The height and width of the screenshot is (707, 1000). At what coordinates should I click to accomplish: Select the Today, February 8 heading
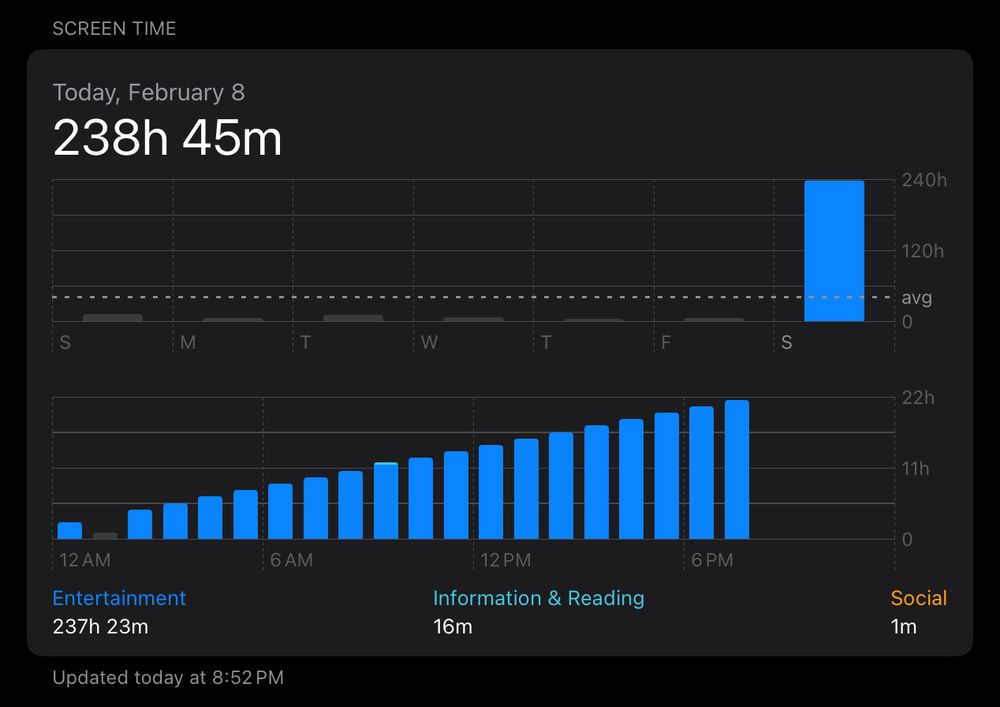point(148,92)
